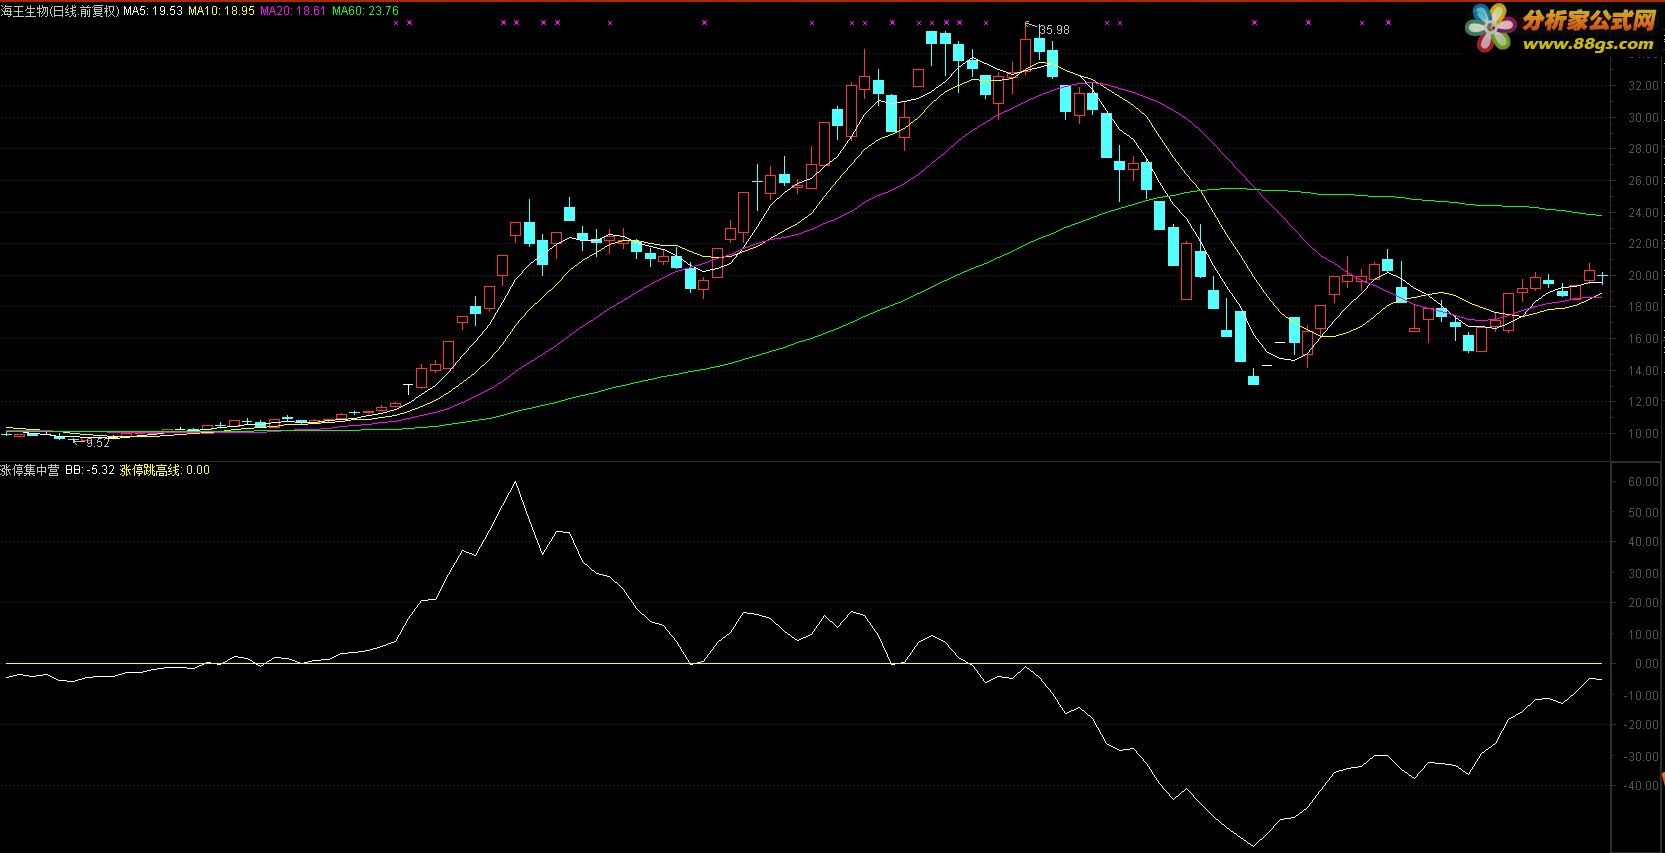
Task: Click the 22.00 price axis label
Action: pyautogui.click(x=1644, y=244)
